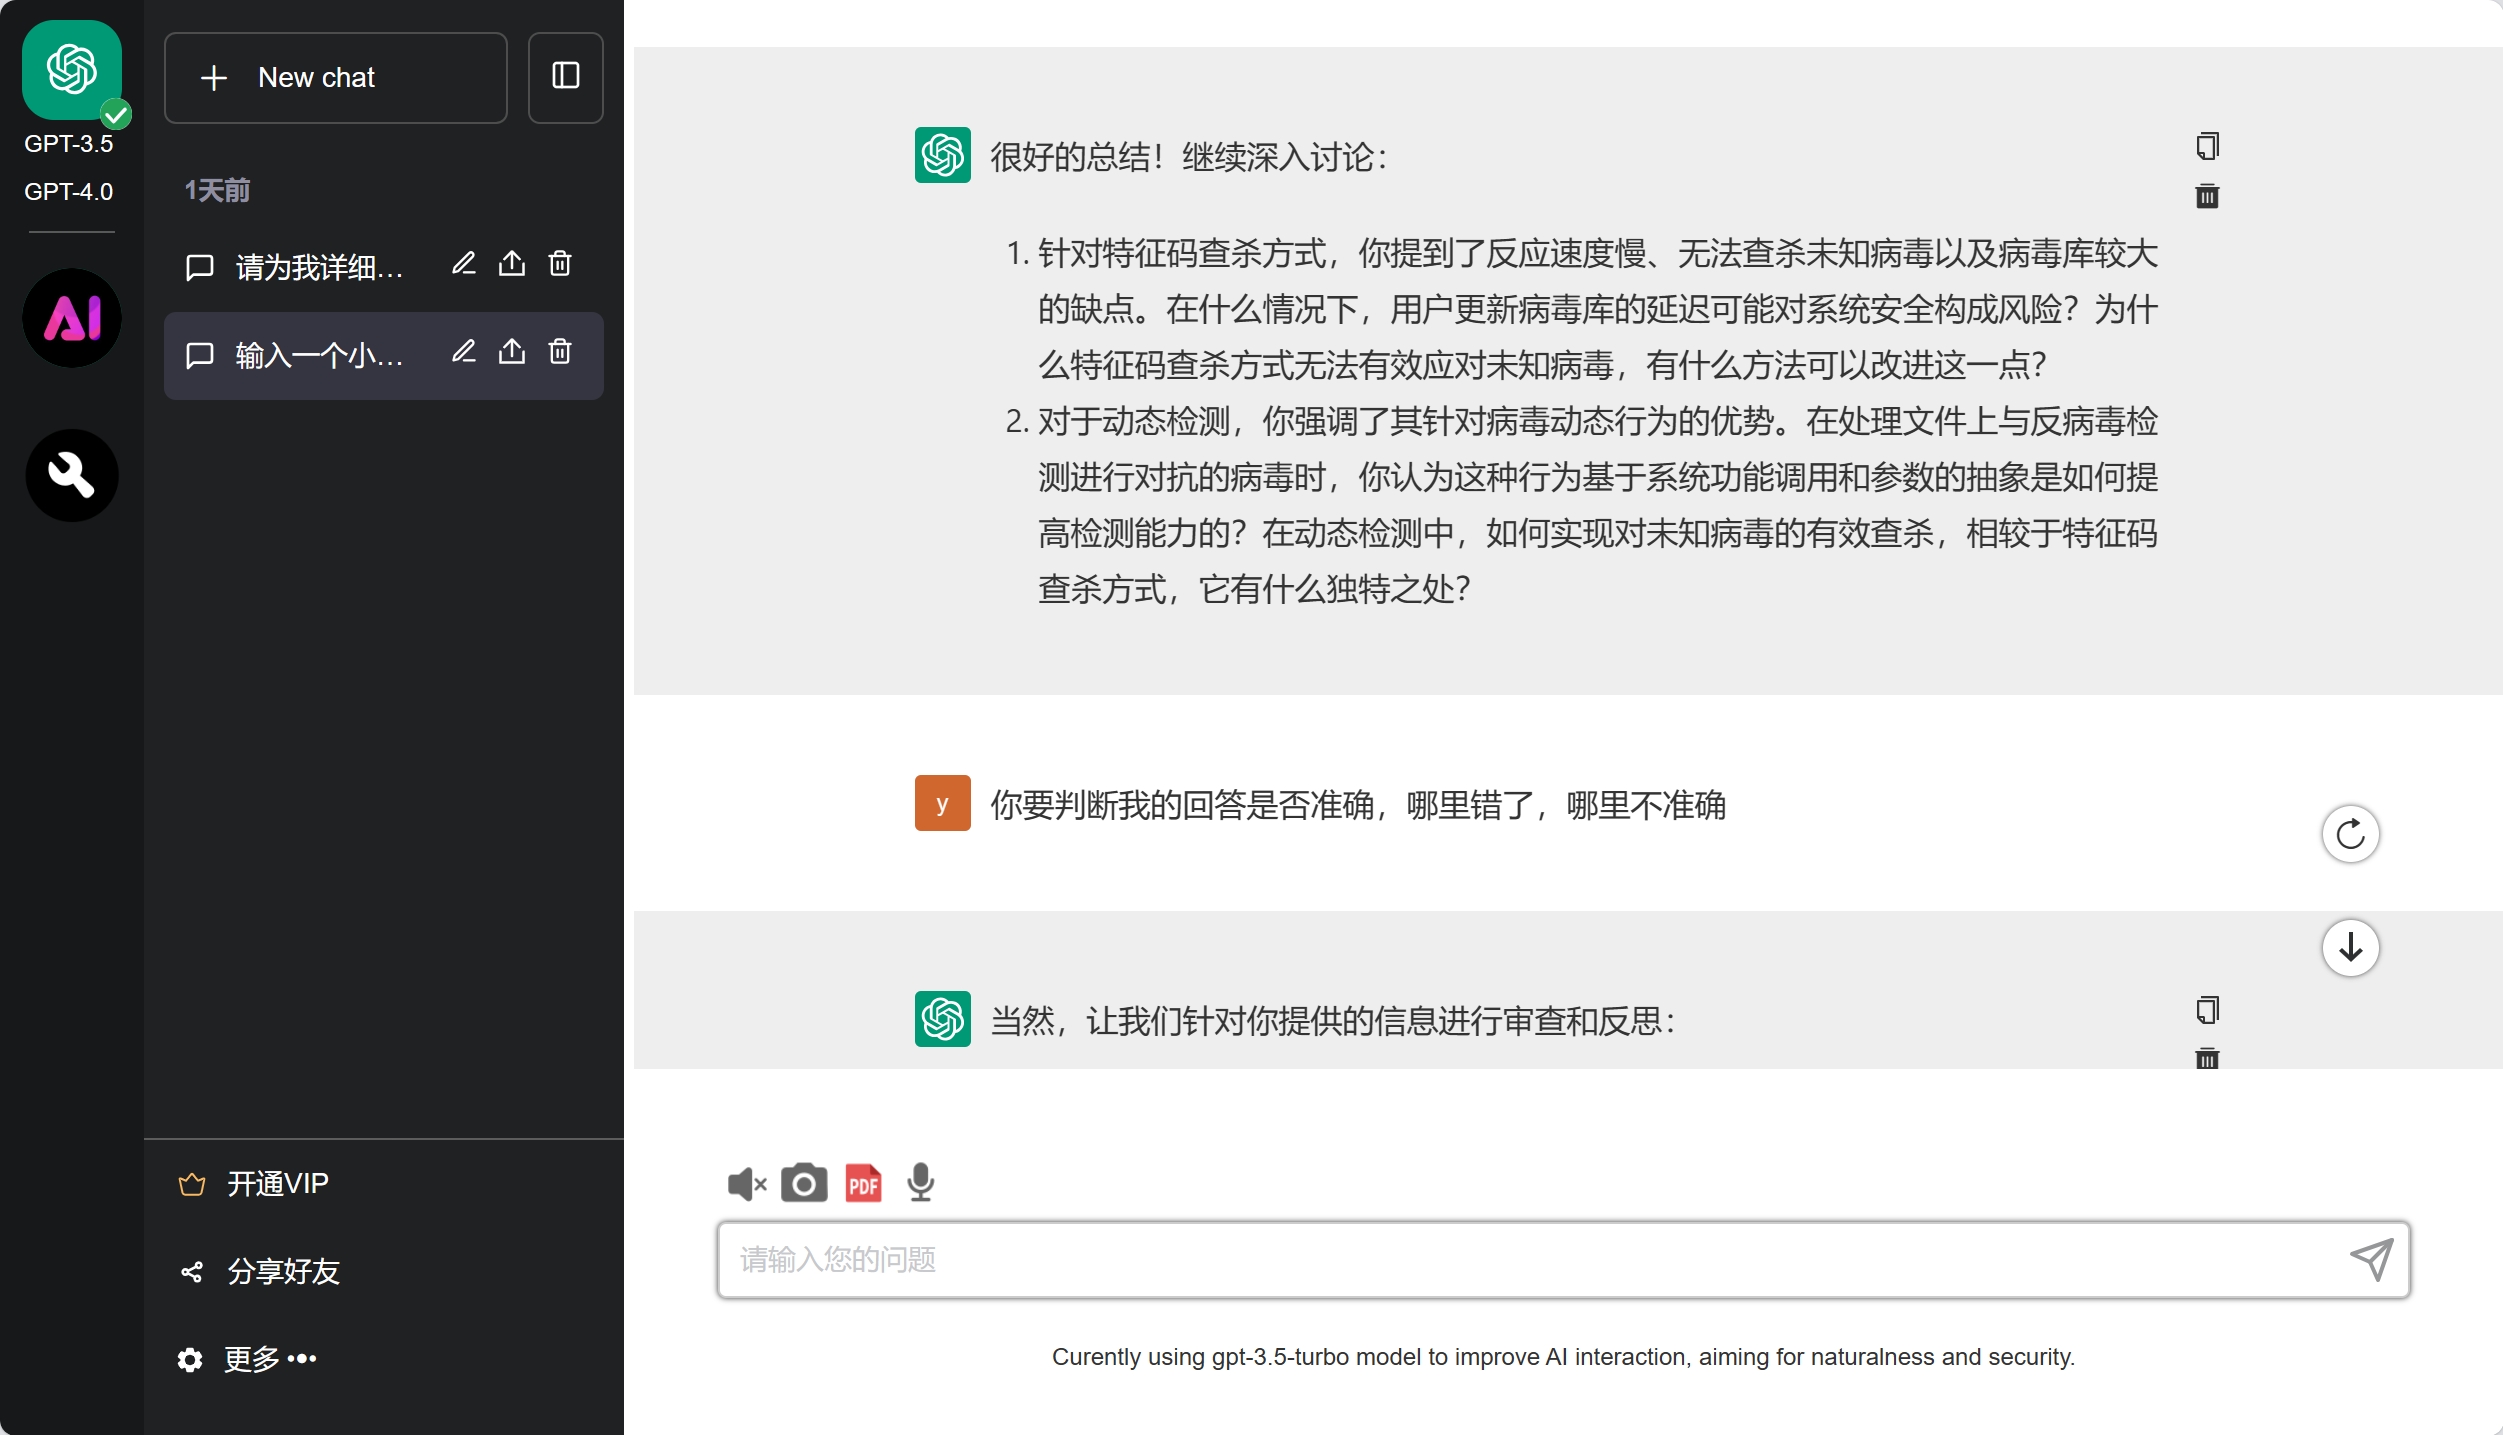Viewport: 2503px width, 1435px height.
Task: Rename the 输入一个小 conversation with pencil
Action: click(x=463, y=352)
